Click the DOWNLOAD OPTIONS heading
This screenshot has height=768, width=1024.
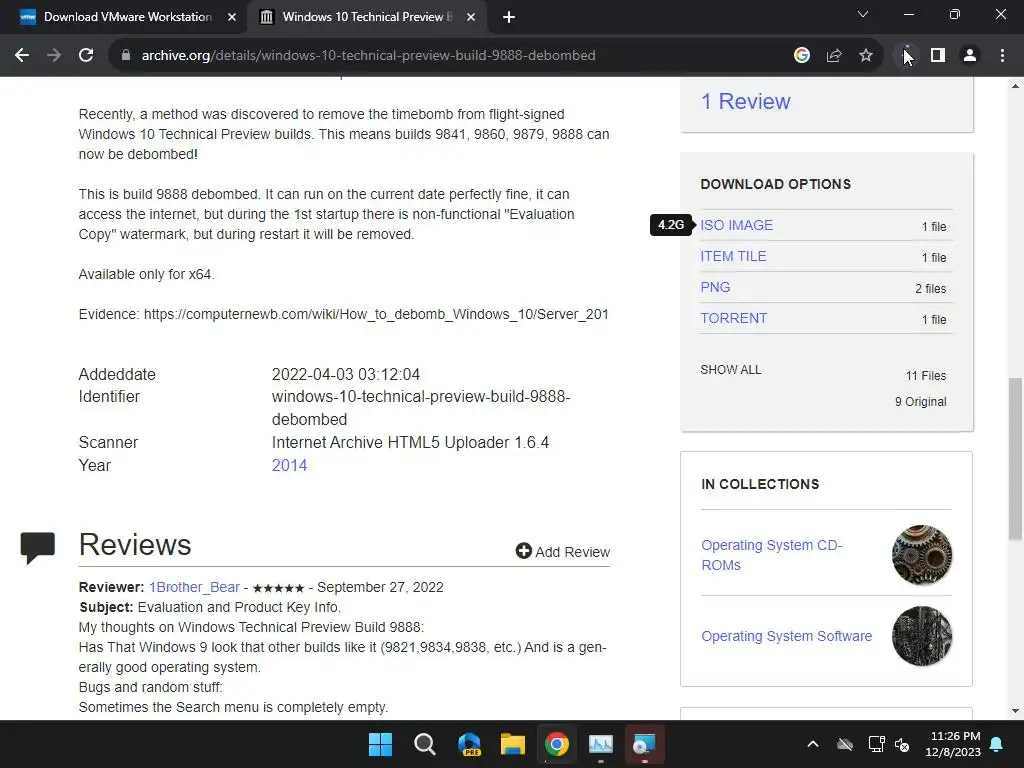point(776,184)
